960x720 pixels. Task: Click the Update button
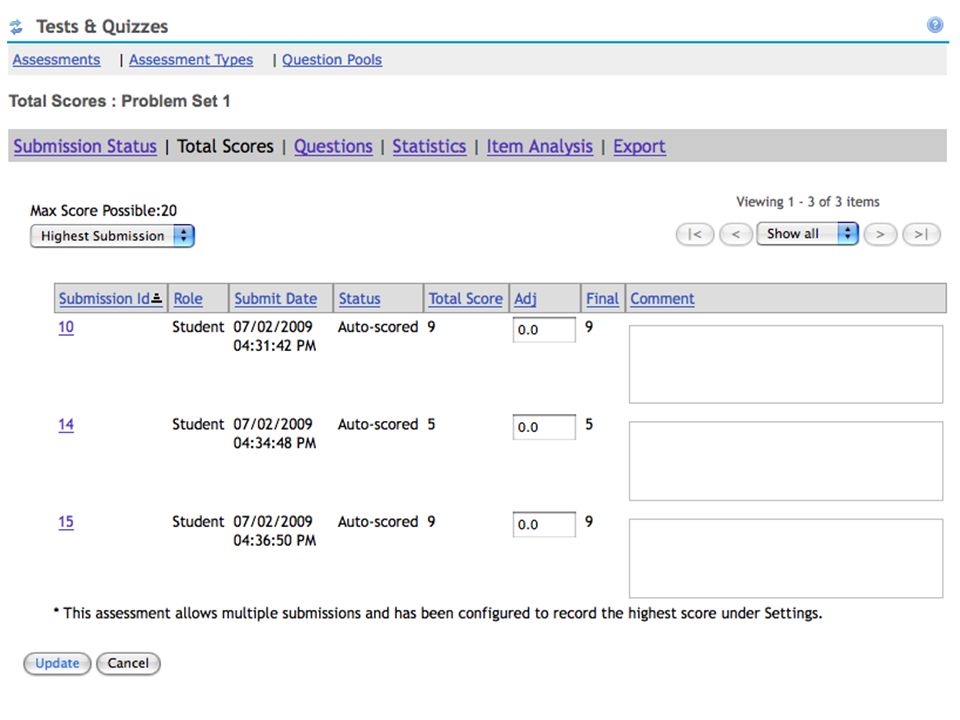tap(57, 663)
